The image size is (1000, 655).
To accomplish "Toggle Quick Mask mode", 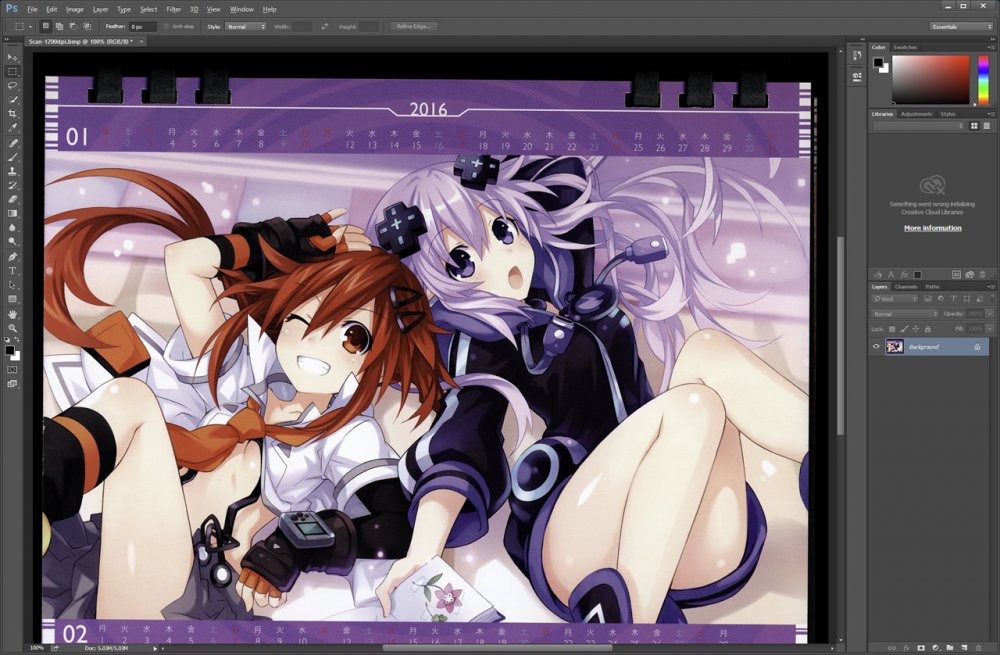I will click(x=12, y=369).
